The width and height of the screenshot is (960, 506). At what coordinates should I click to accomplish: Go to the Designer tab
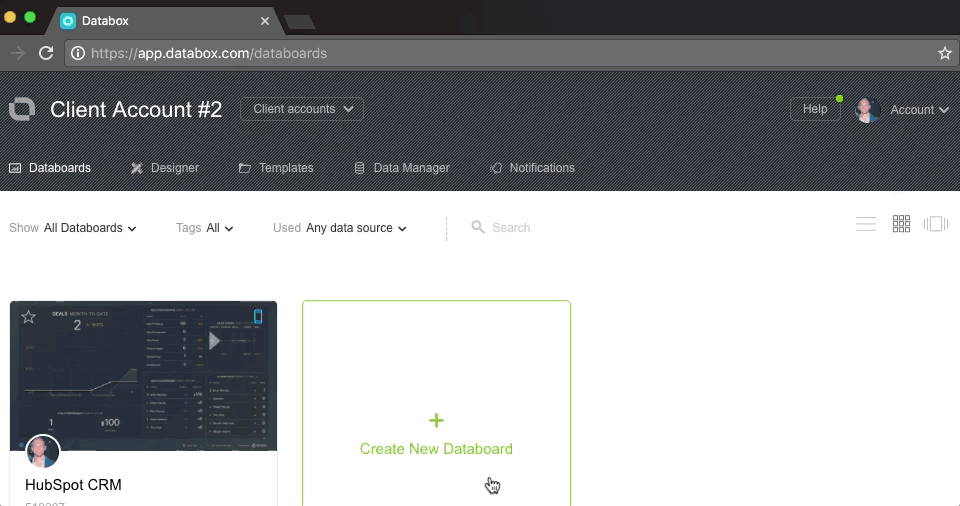click(x=165, y=168)
